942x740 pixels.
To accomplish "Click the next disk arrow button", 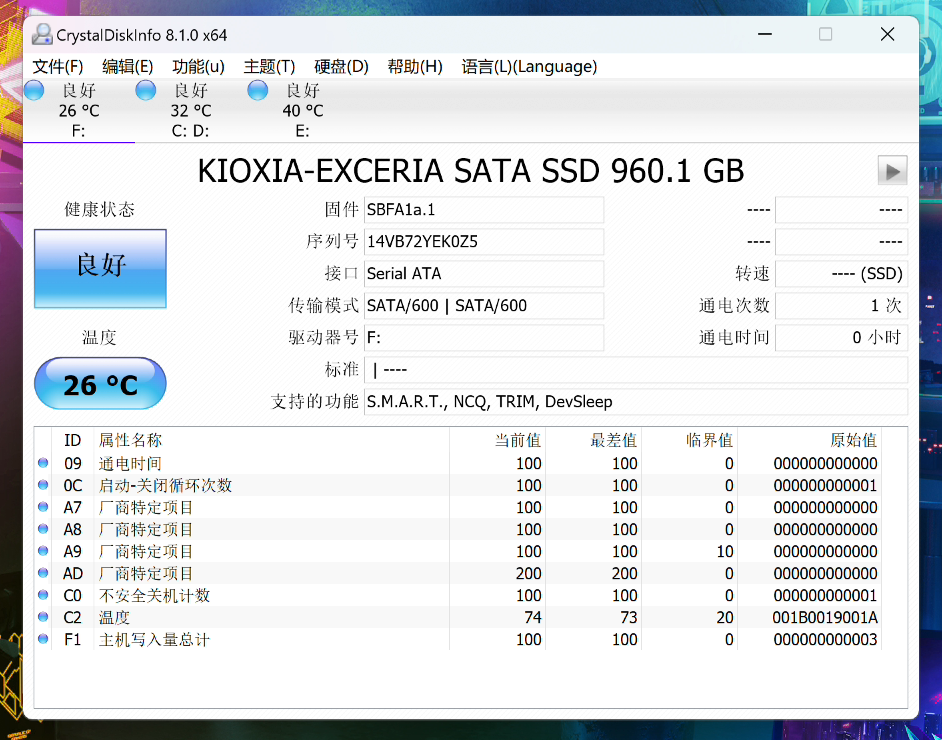I will [x=892, y=171].
